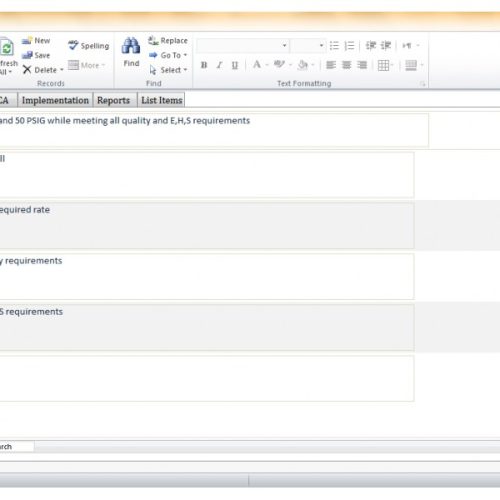Image resolution: width=500 pixels, height=500 pixels.
Task: Click the field ending with 'S requirements'
Action: click(x=207, y=327)
